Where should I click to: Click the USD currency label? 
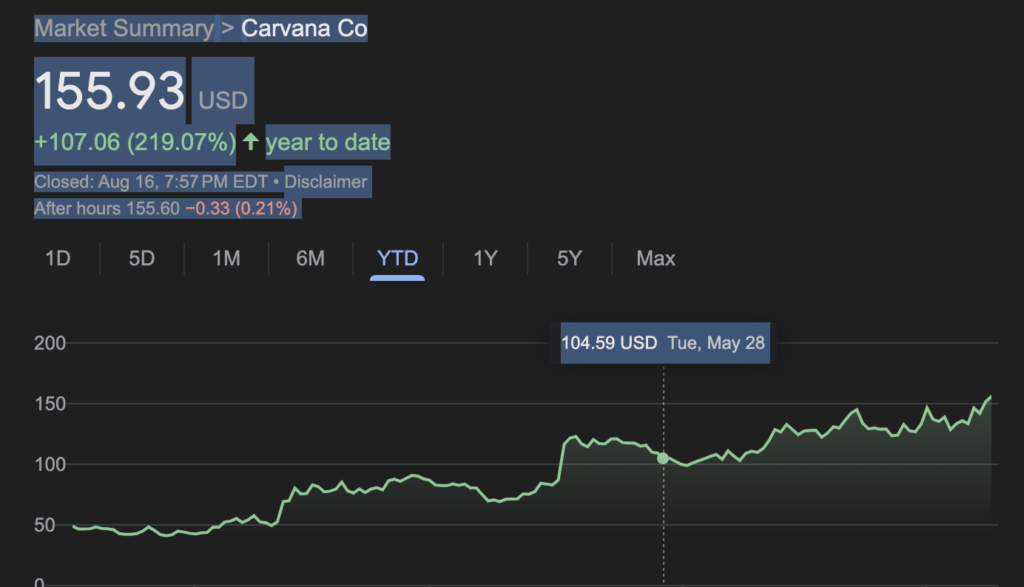pos(223,101)
